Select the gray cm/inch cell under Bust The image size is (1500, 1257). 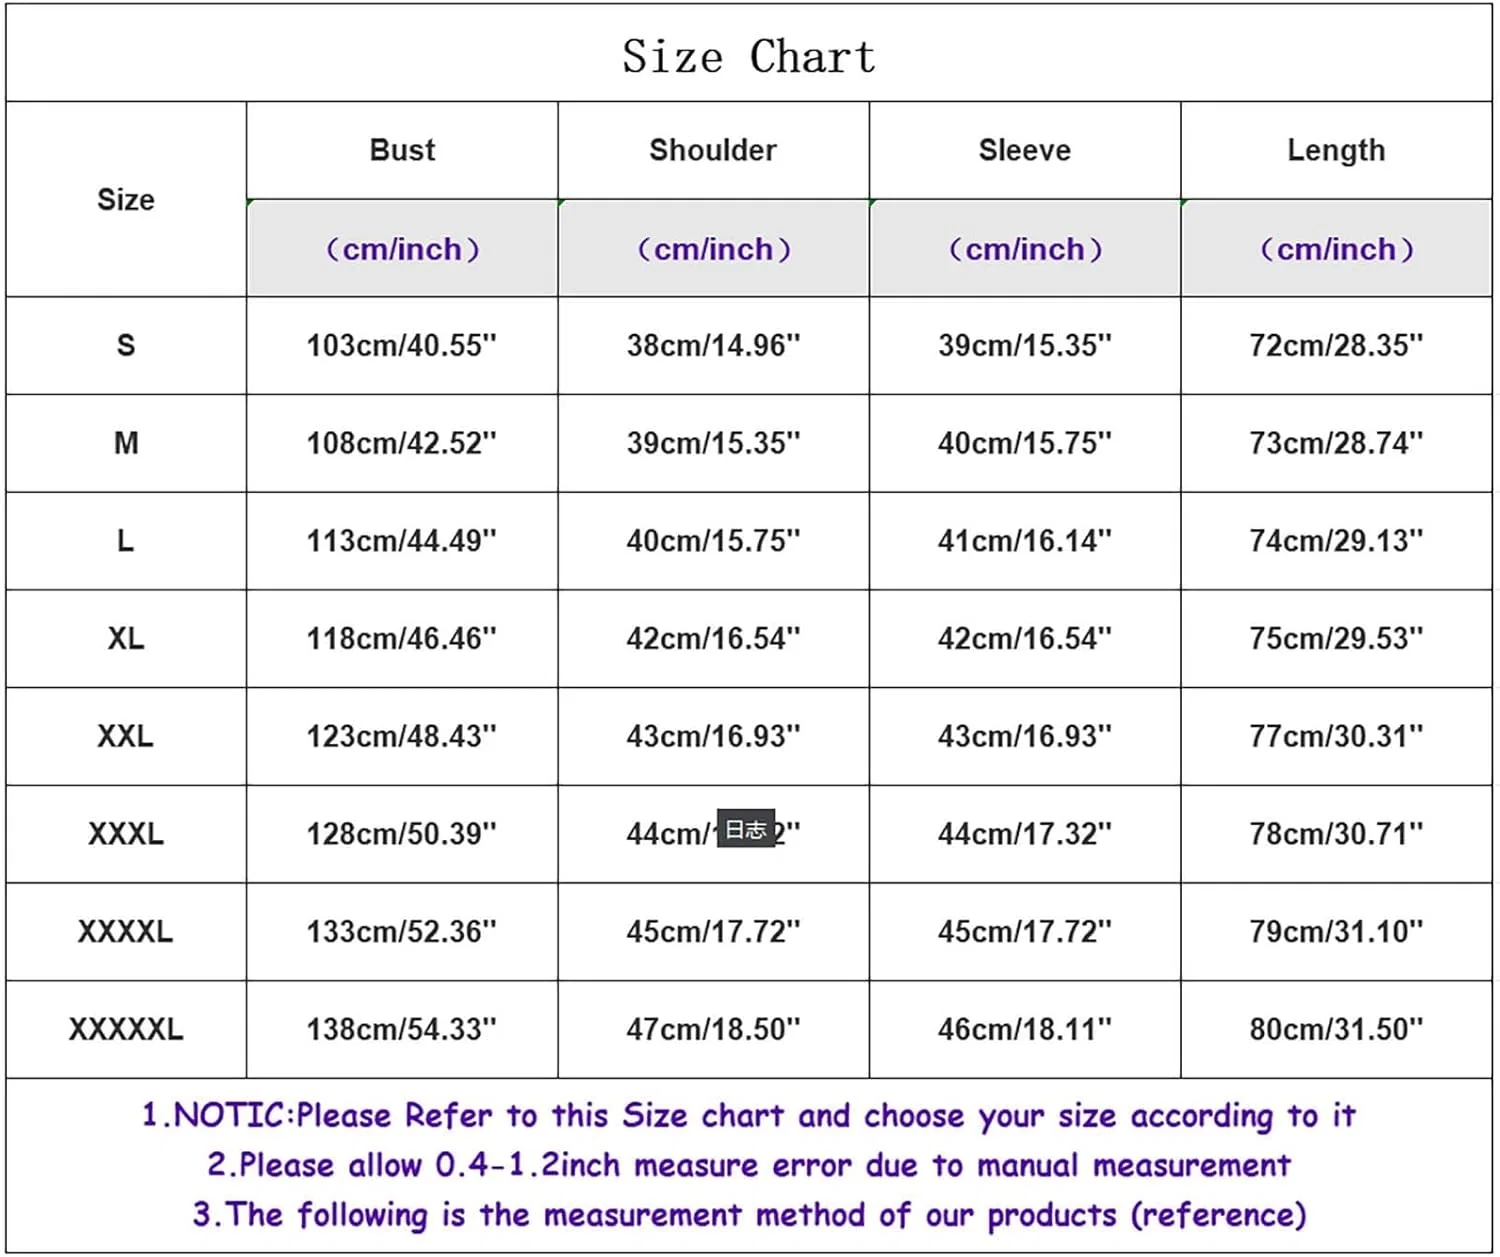click(x=402, y=248)
